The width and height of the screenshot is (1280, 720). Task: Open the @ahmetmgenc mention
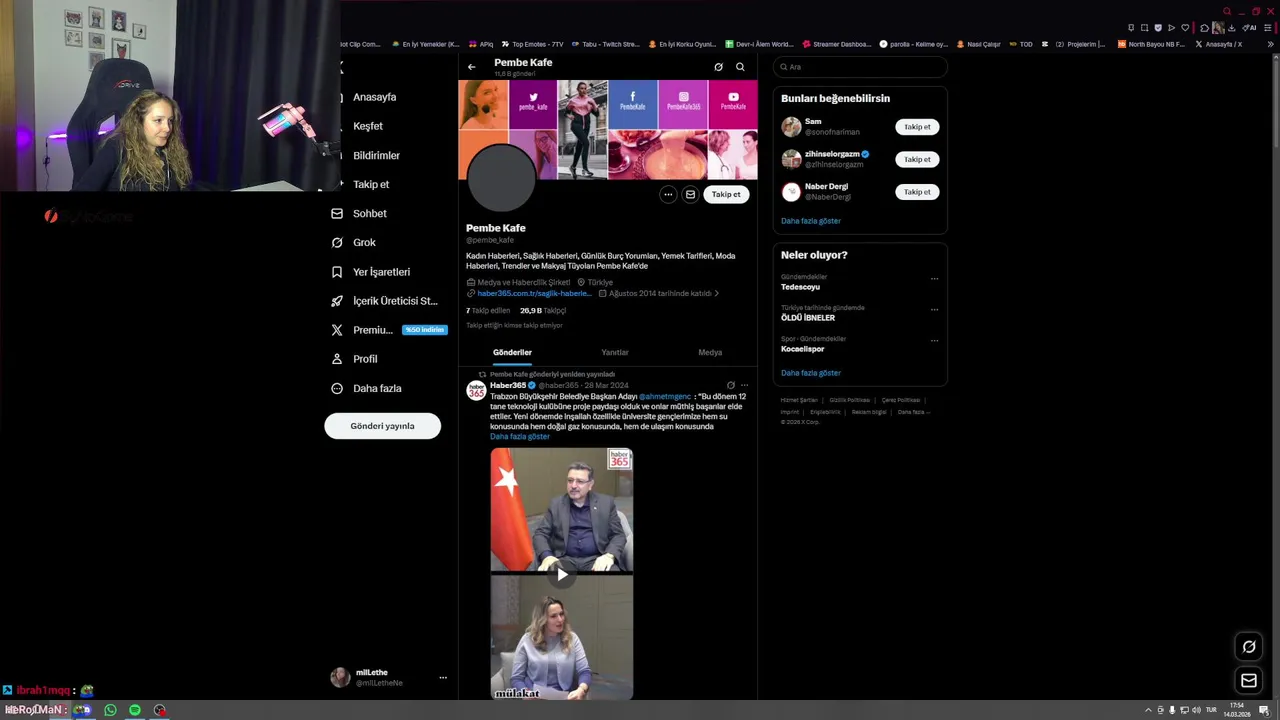[x=665, y=397]
